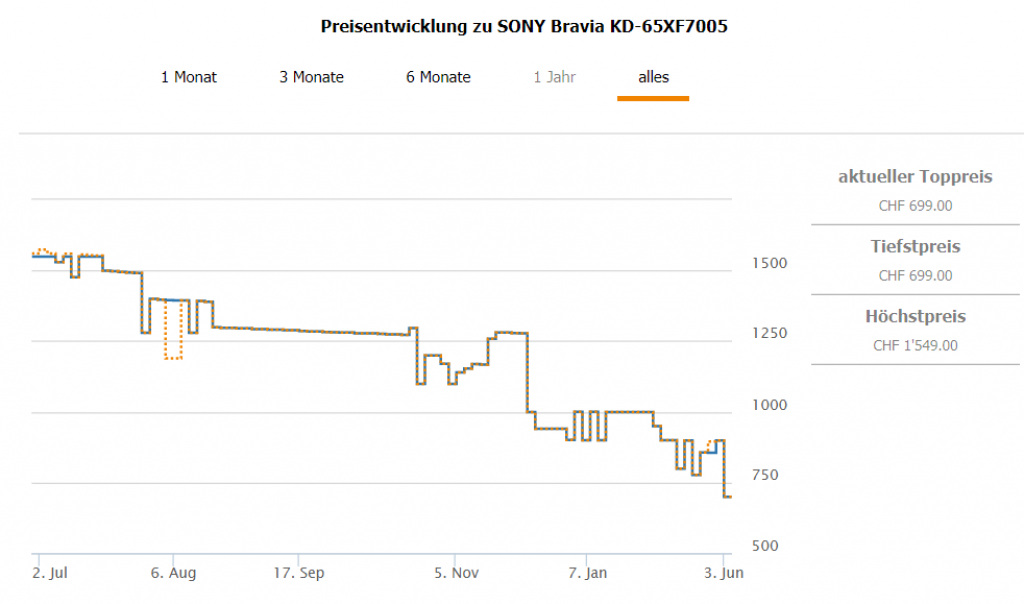
Task: Click the CHF 699.00 value under Tiefstpreis
Action: (915, 276)
